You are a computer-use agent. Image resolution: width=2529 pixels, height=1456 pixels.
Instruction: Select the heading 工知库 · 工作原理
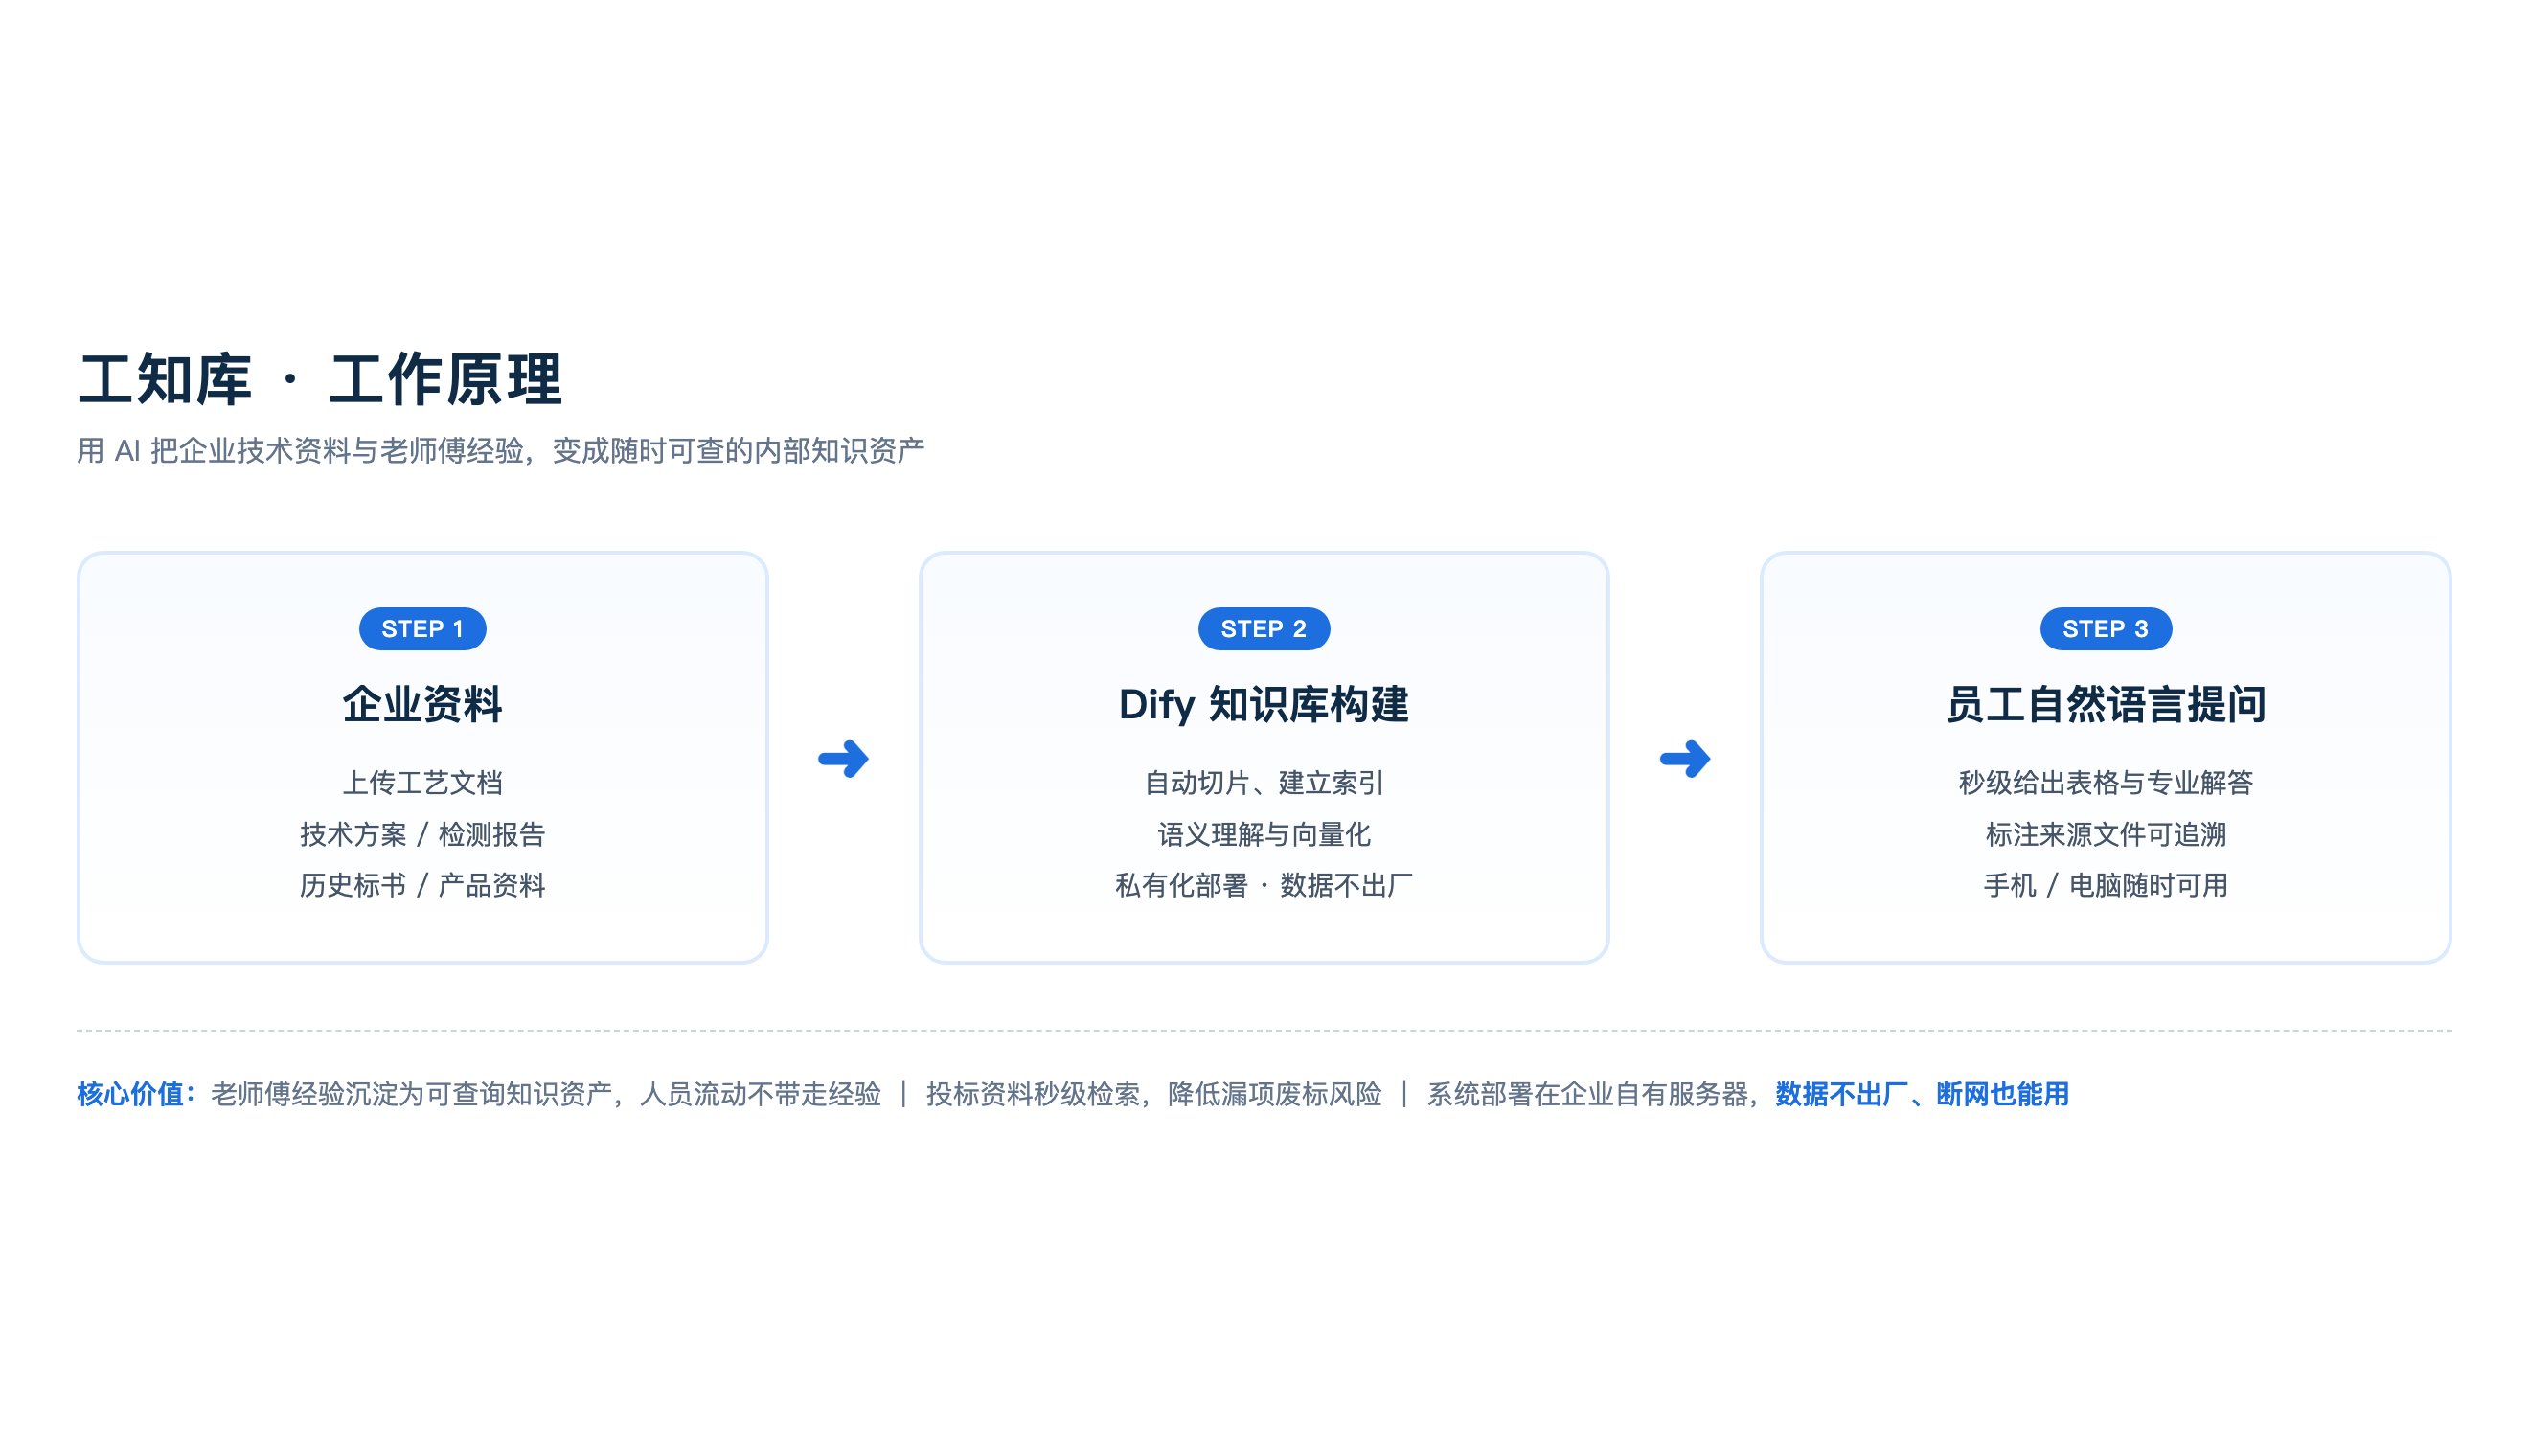click(x=320, y=380)
